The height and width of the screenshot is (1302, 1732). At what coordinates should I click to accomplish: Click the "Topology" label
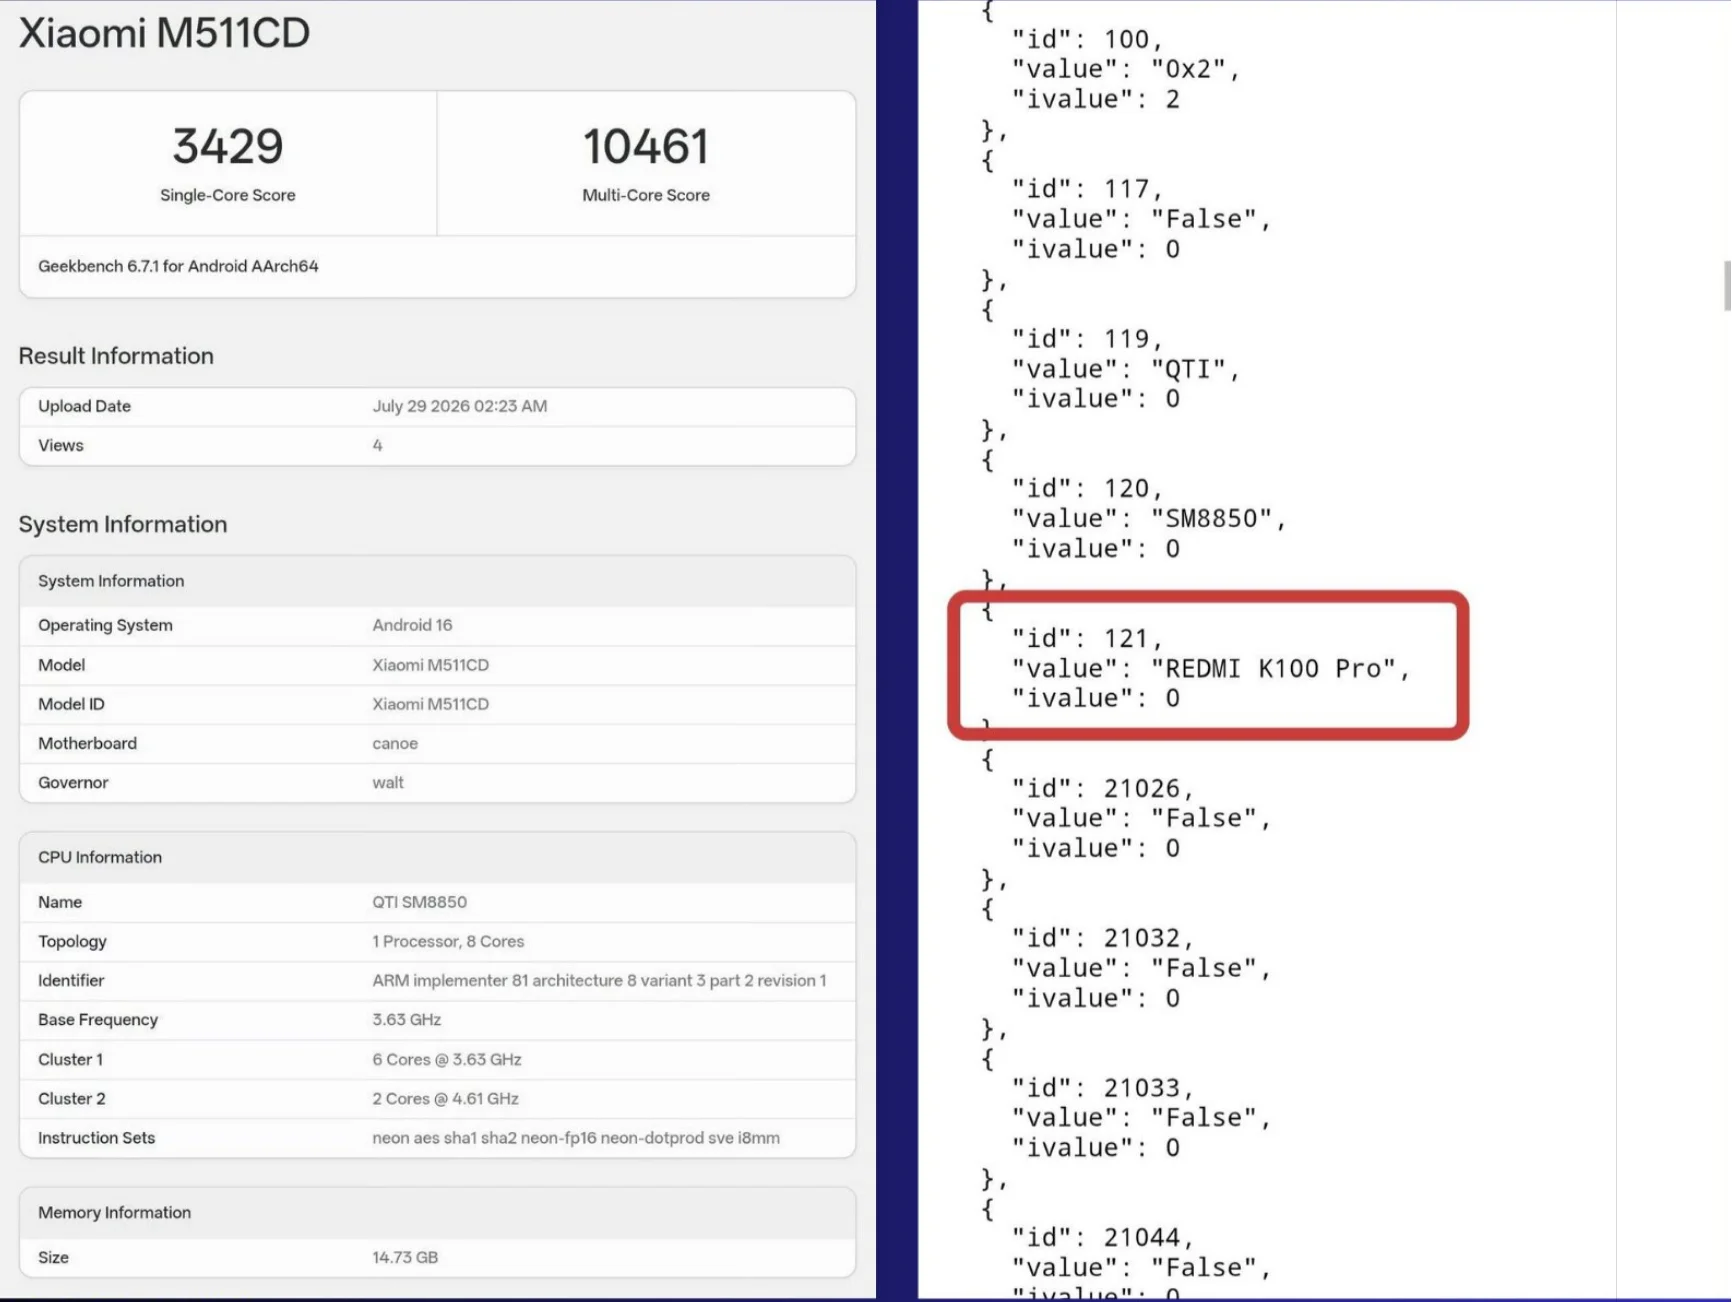[72, 941]
